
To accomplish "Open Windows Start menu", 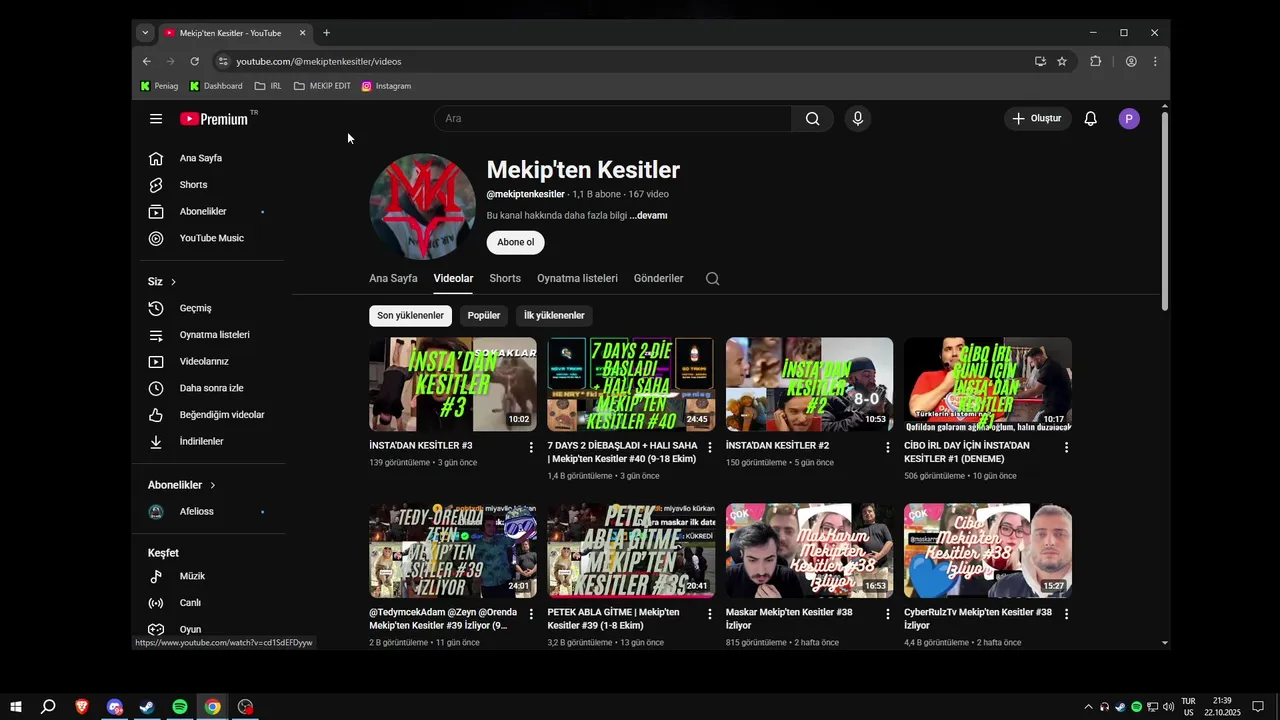I will [16, 707].
